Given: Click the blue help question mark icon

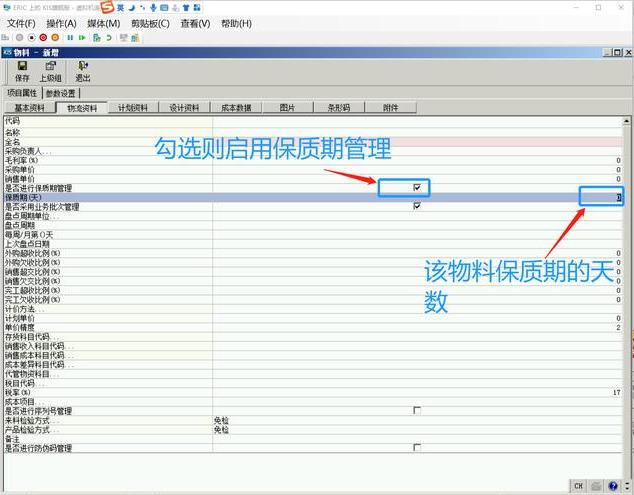Looking at the screenshot, I should pyautogui.click(x=613, y=486).
